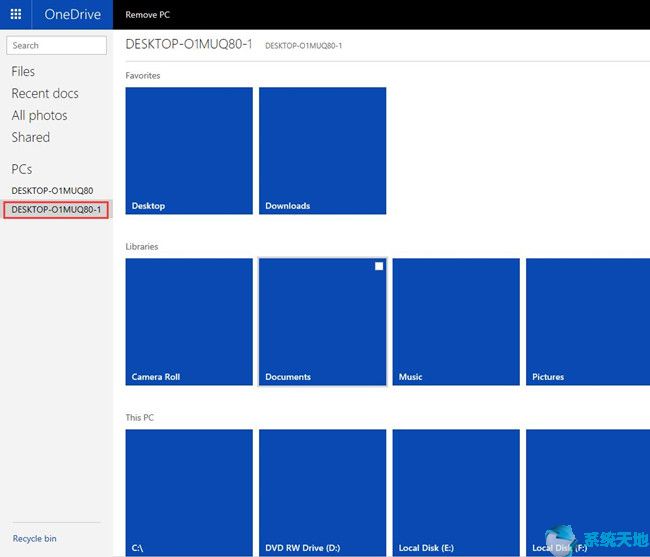Viewport: 650px width, 557px height.
Task: Open the C:\ drive tile
Action: tap(189, 493)
